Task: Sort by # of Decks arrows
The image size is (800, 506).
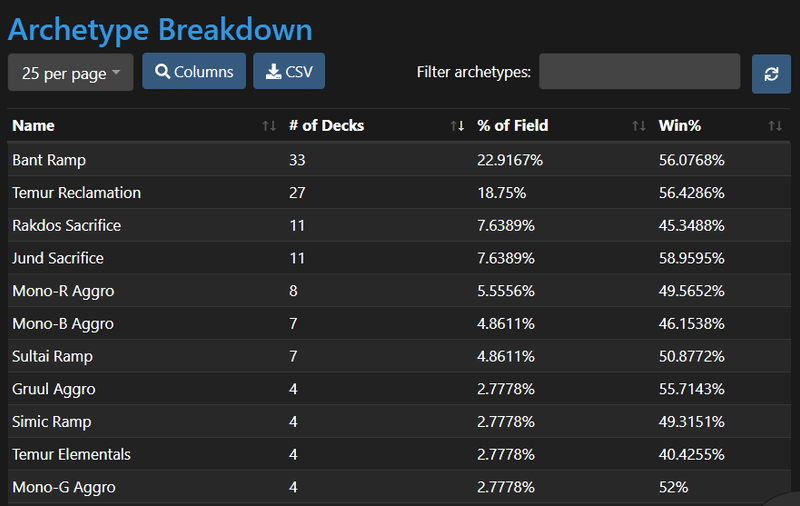Action: 457,126
